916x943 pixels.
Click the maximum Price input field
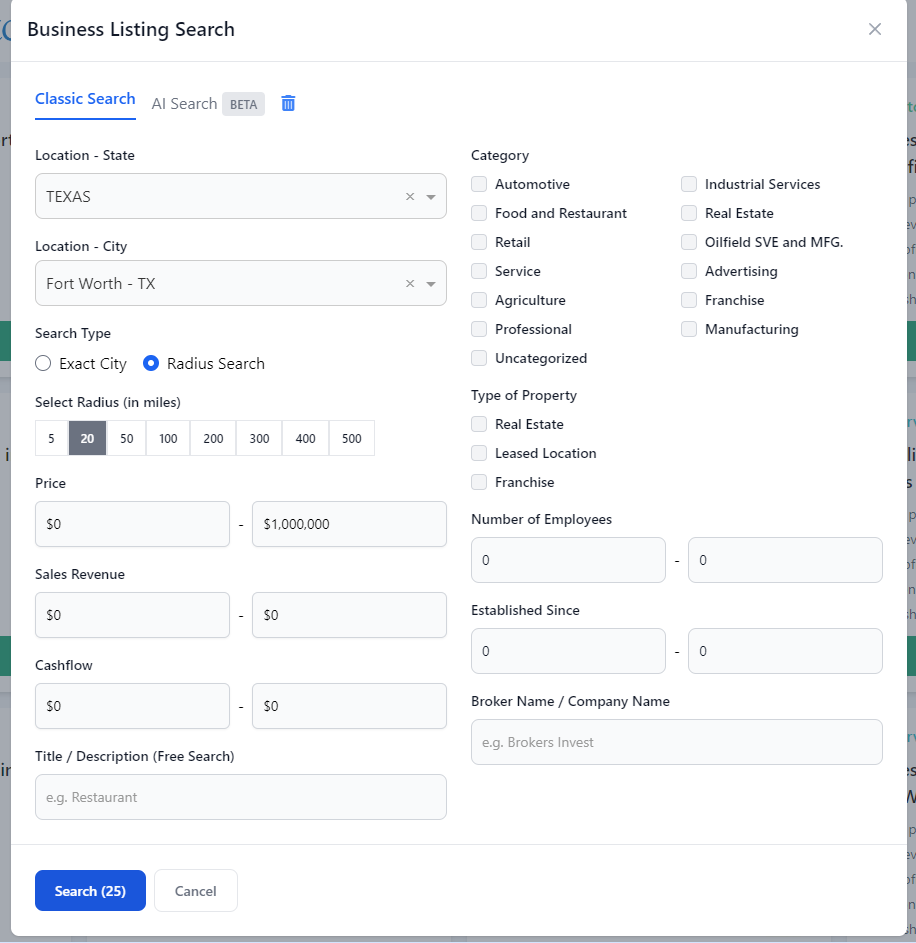click(349, 524)
